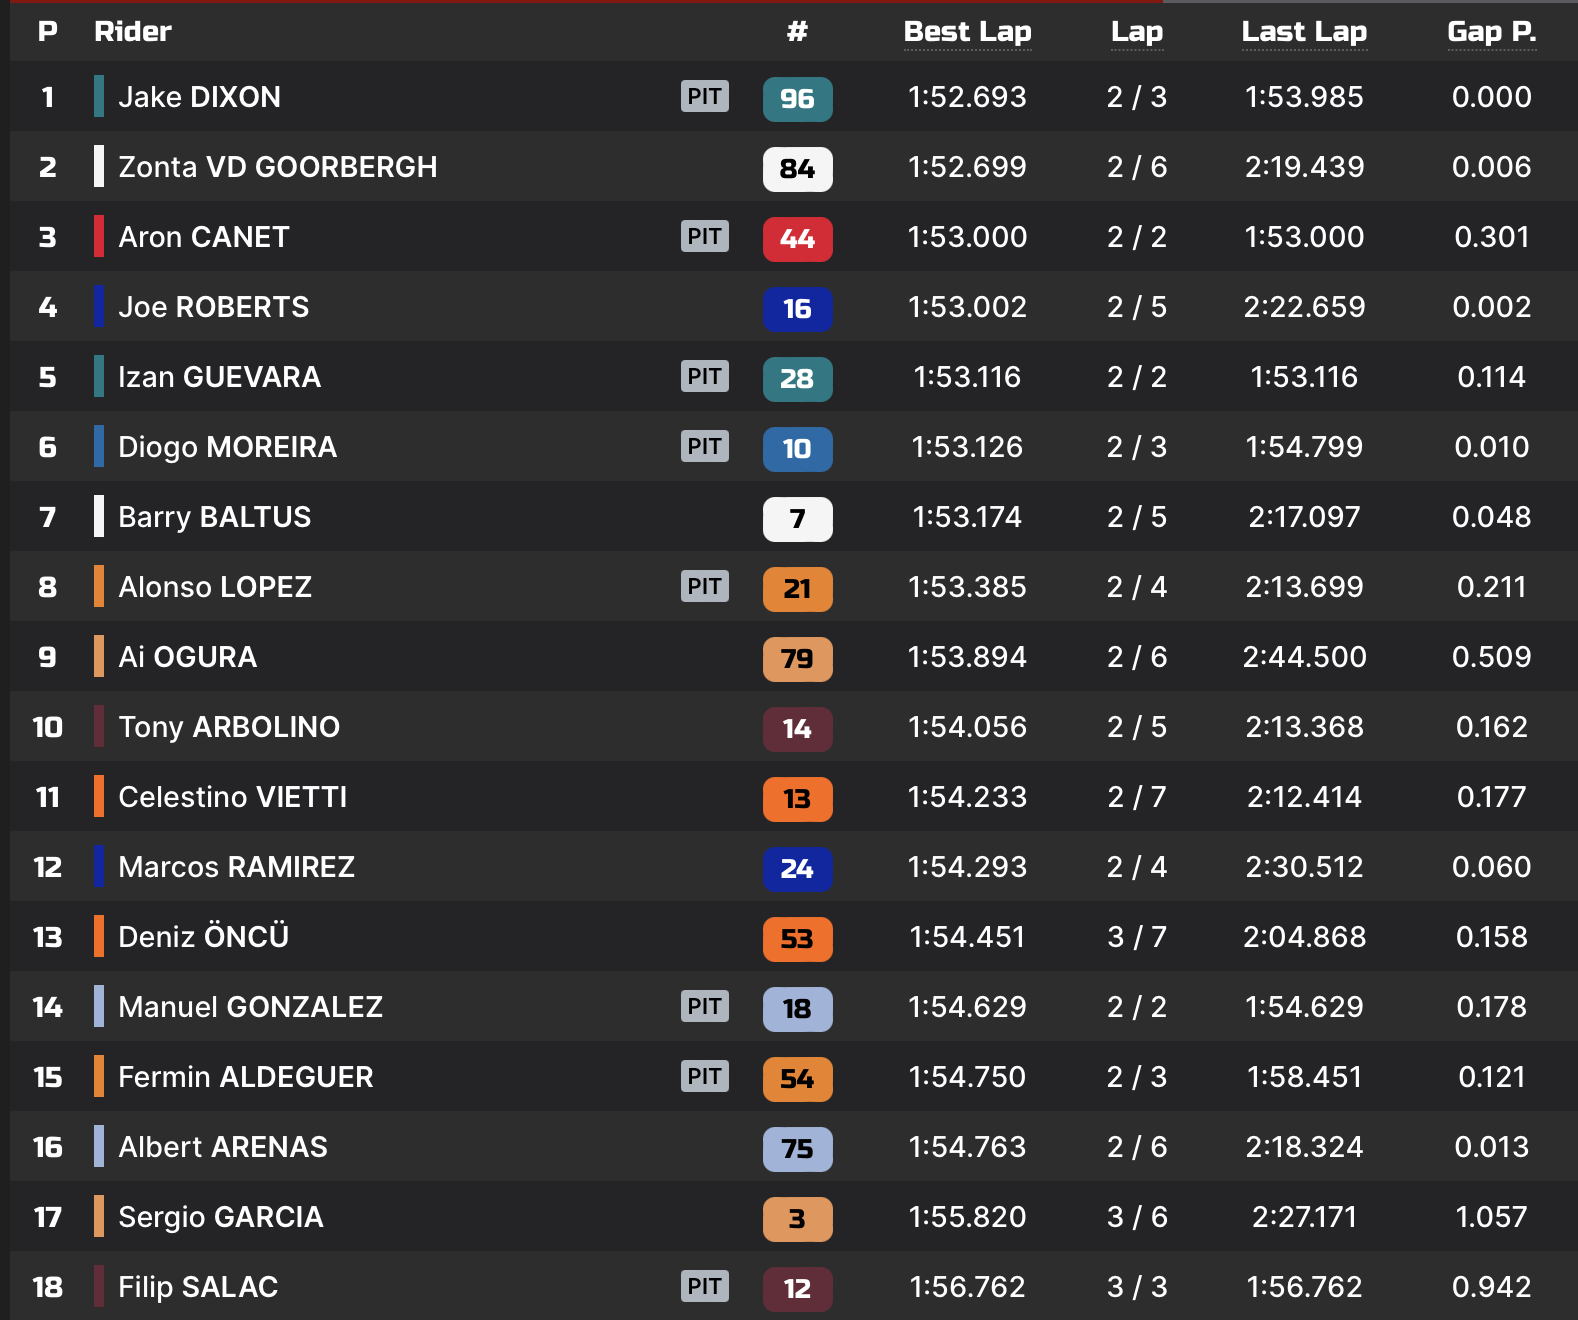Click the Rider column header
The image size is (1578, 1320).
133,32
